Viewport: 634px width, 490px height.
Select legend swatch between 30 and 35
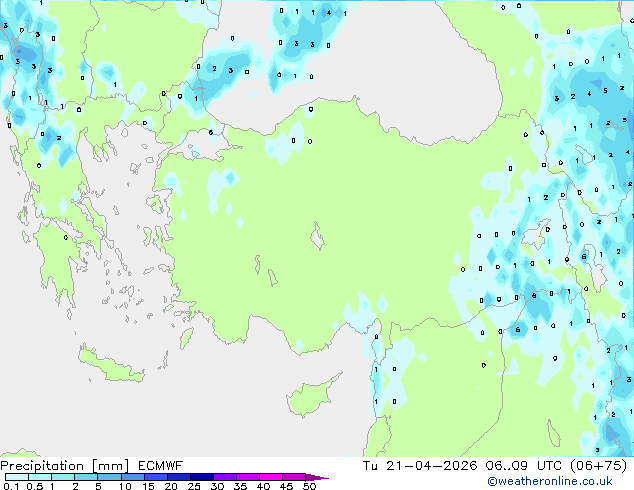(x=225, y=477)
